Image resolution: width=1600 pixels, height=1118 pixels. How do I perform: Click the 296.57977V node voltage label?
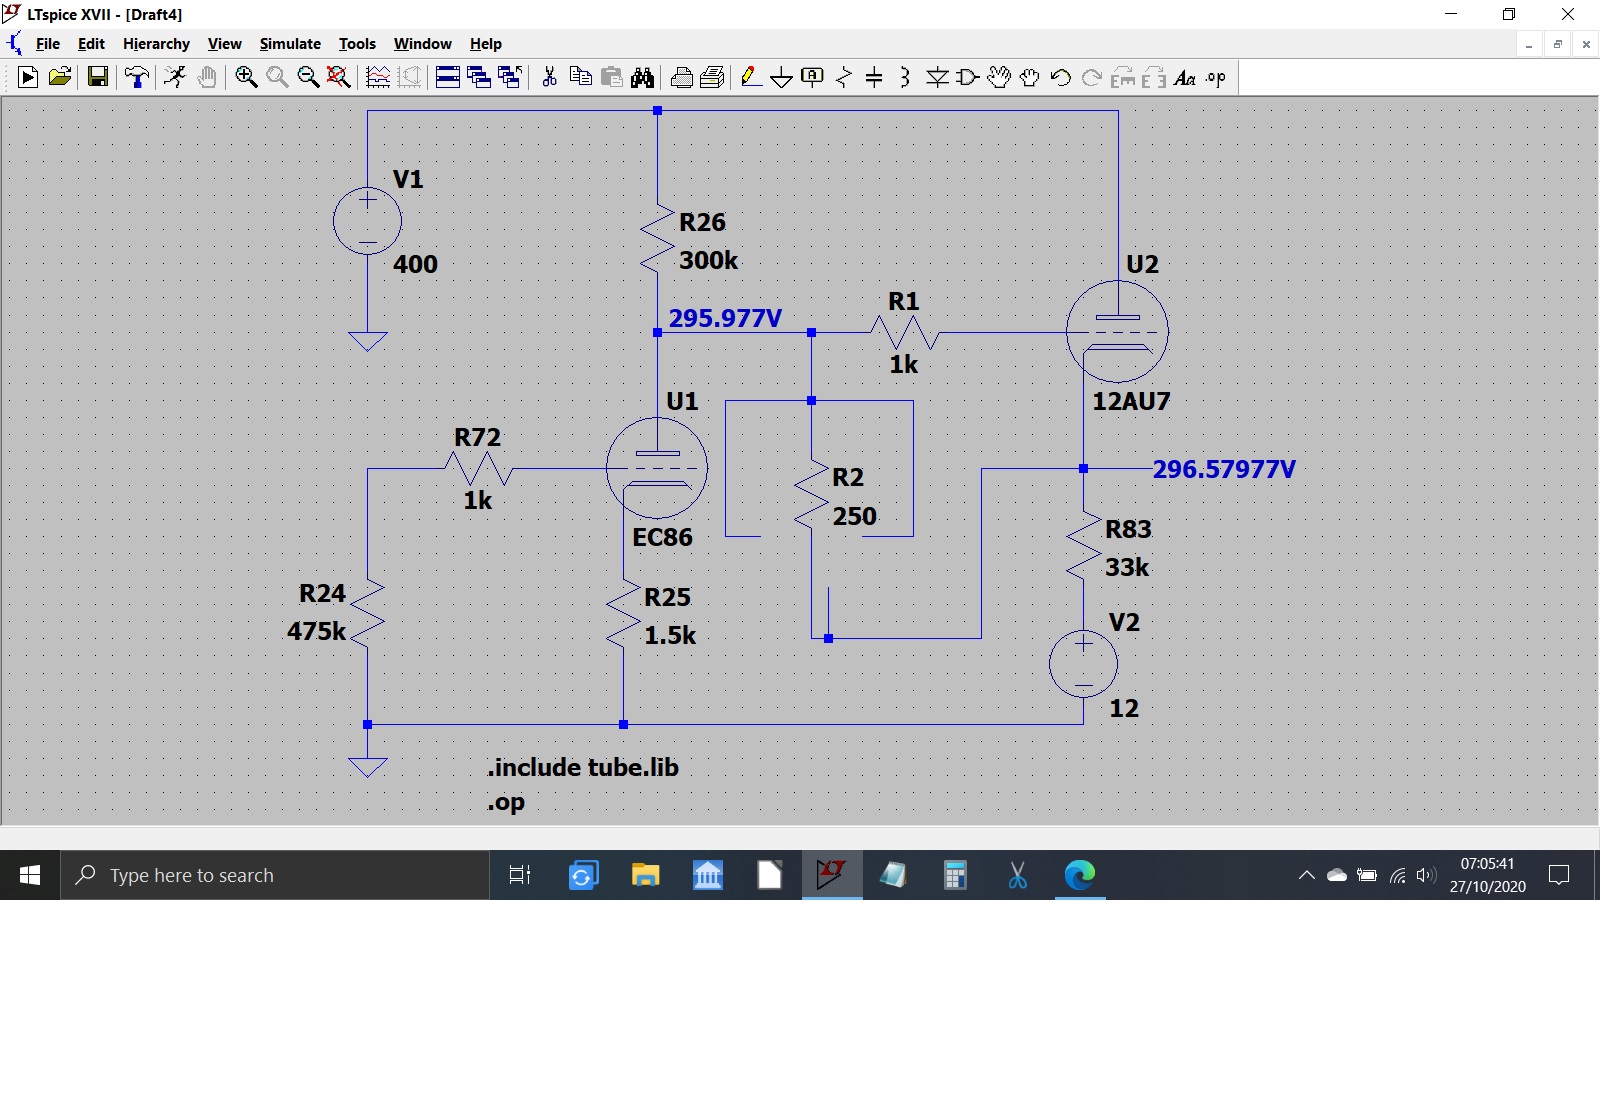[1224, 469]
